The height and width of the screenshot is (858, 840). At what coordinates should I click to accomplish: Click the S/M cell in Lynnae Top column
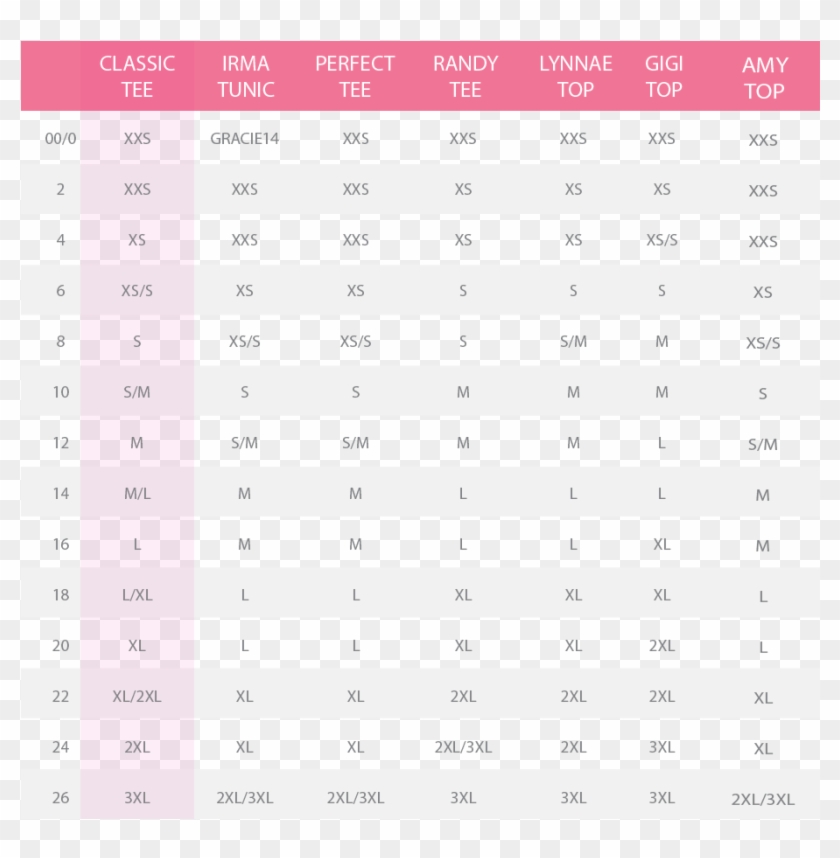point(573,341)
